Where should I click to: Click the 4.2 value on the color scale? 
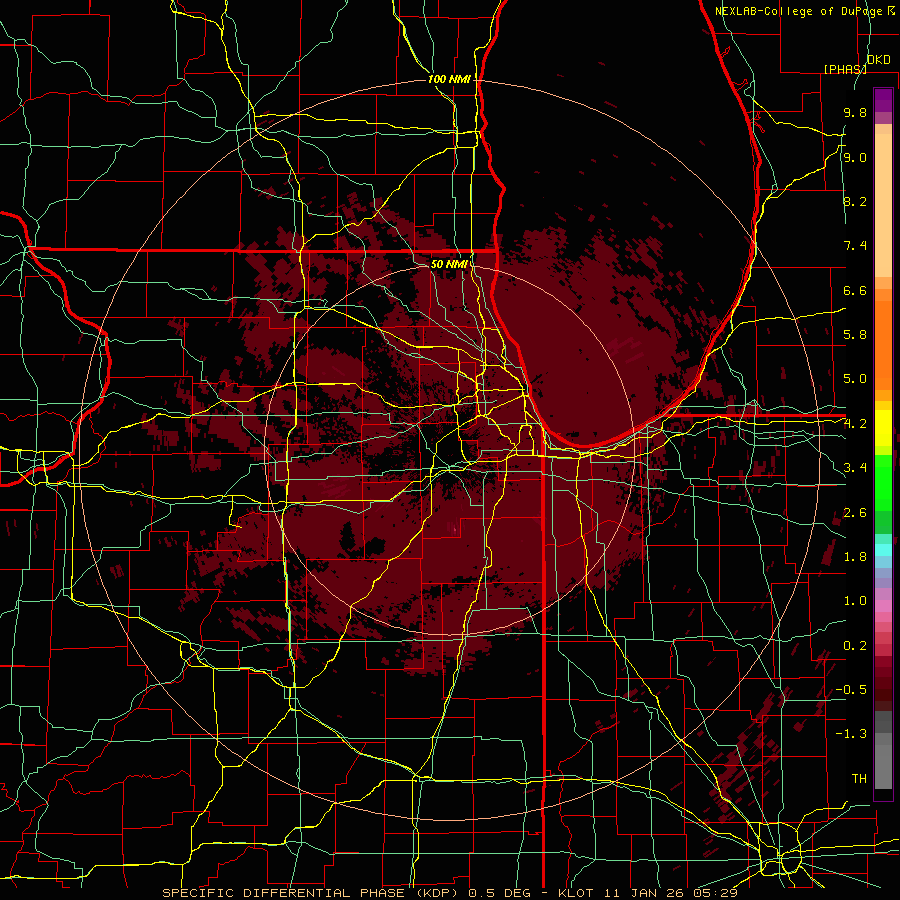tap(855, 424)
